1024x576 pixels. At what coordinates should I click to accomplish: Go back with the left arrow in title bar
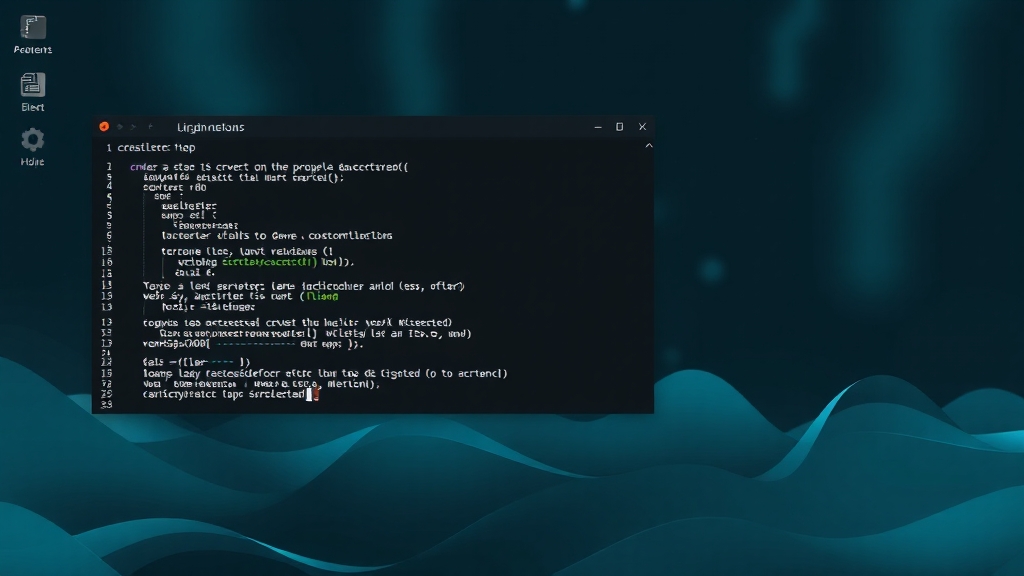120,127
